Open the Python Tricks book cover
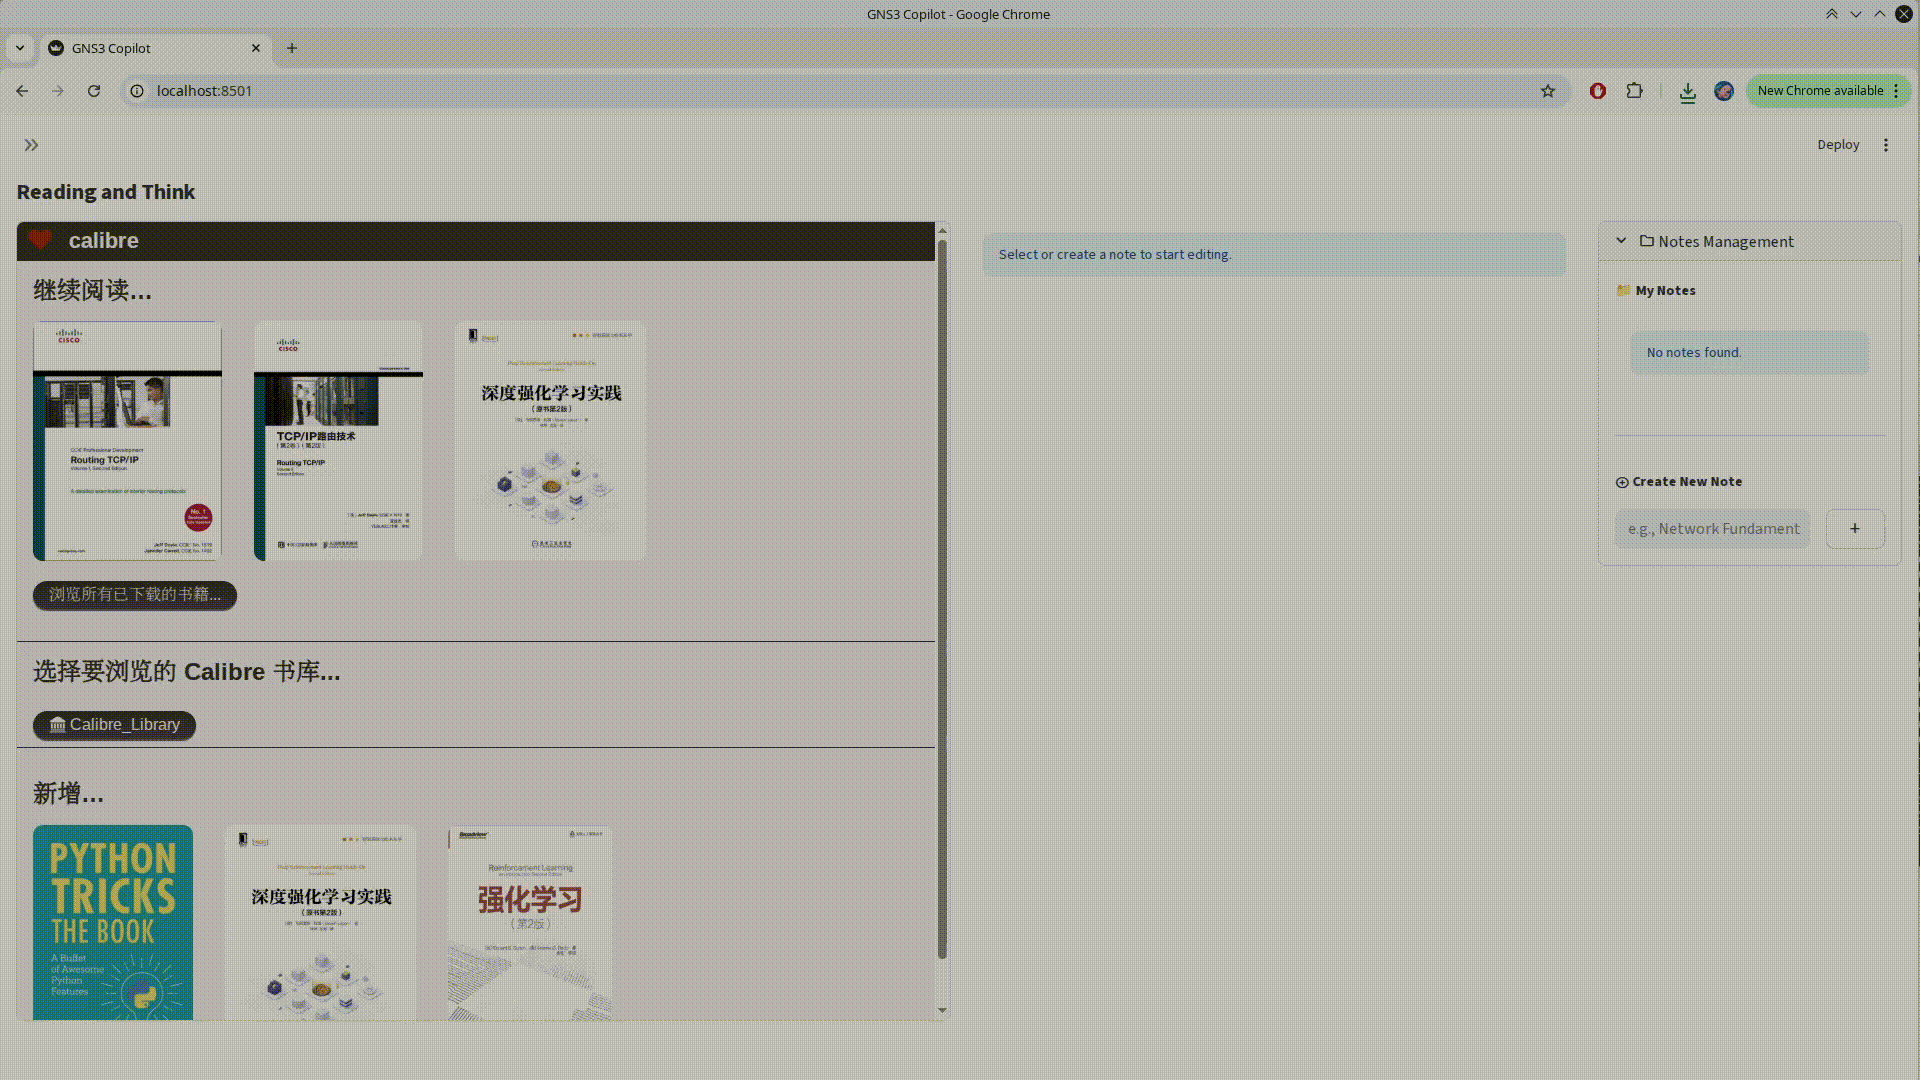Screen dimensions: 1920x1080 click(x=112, y=922)
